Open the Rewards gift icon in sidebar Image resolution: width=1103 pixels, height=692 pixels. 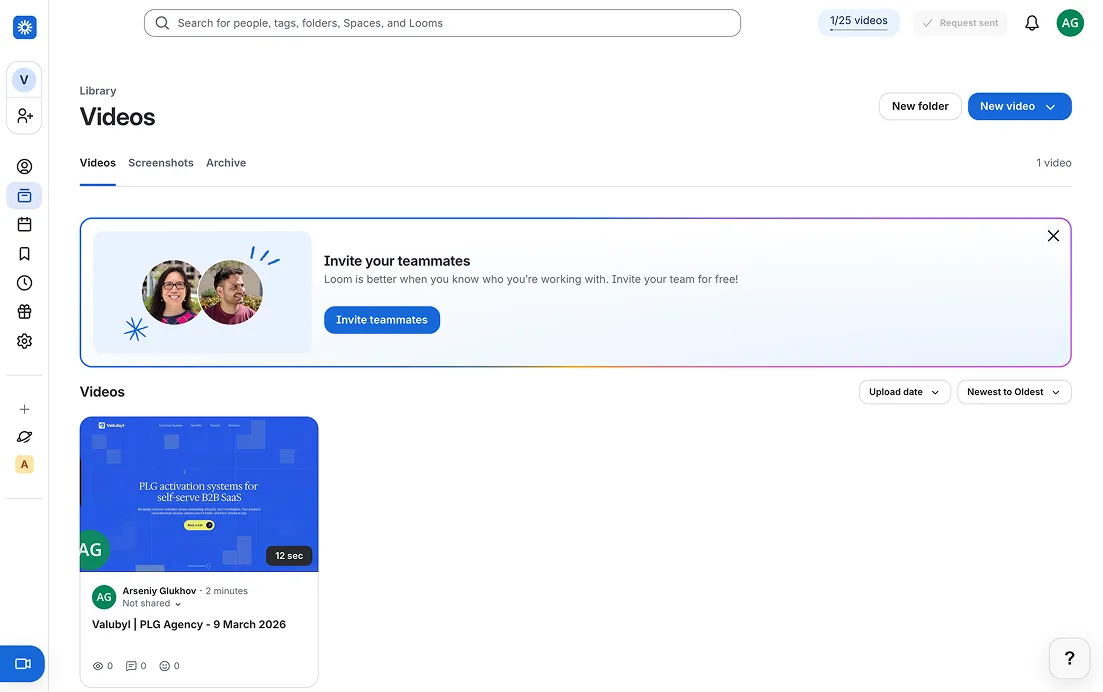pos(24,311)
